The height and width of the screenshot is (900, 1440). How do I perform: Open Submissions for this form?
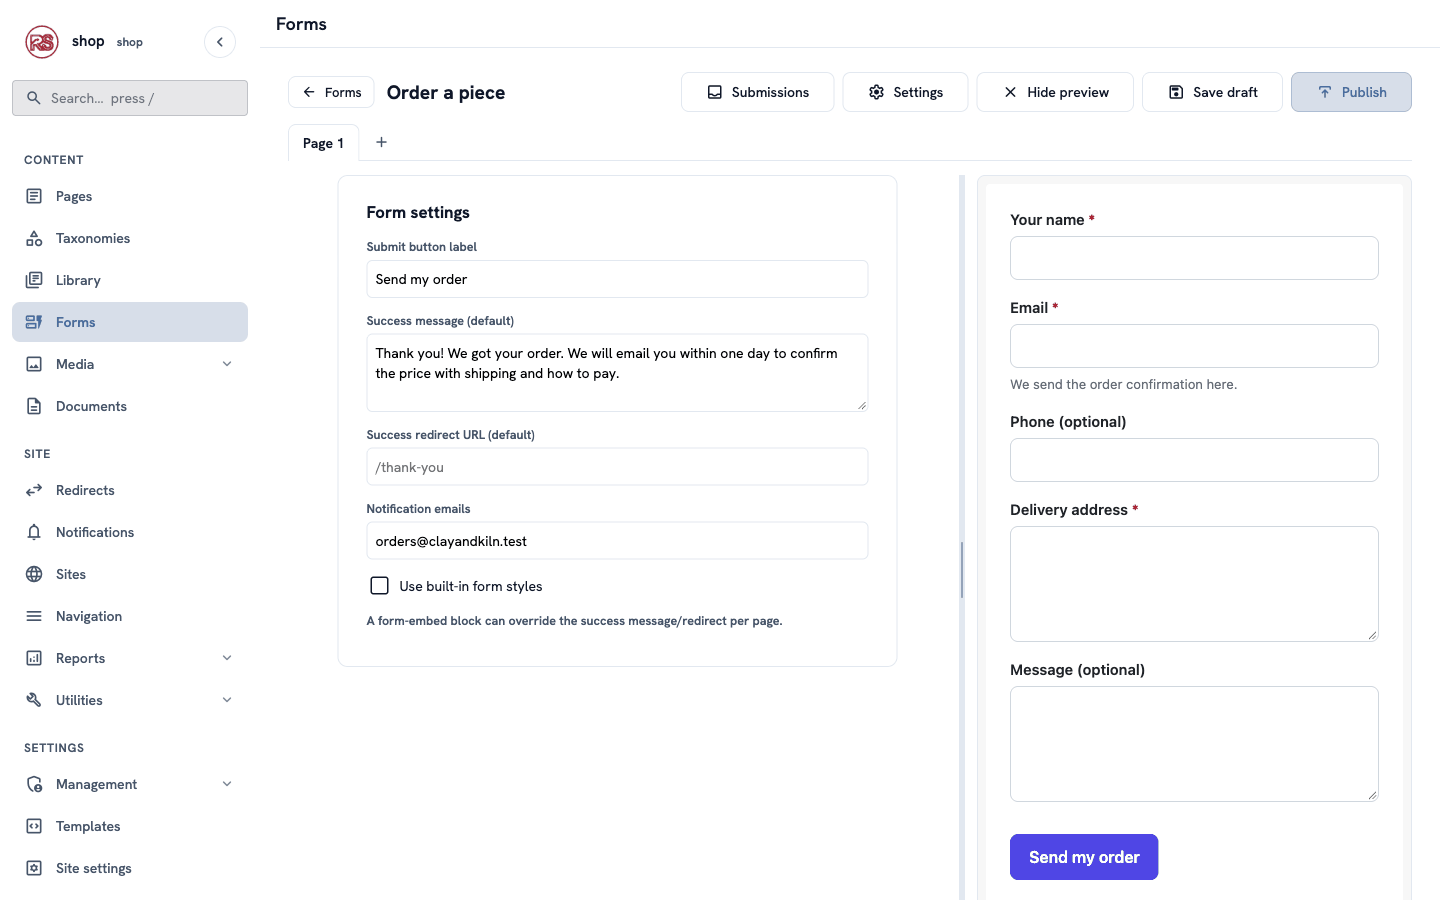coord(757,92)
